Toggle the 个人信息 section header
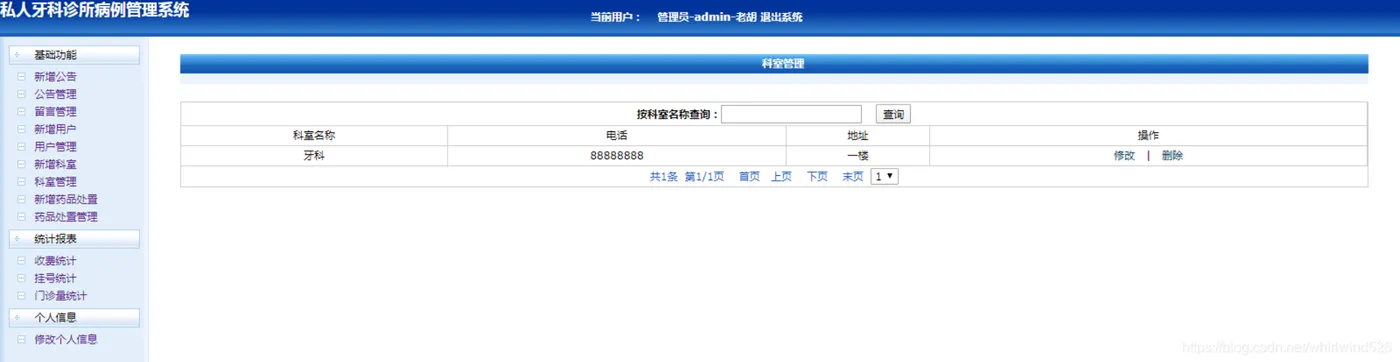Screen dimensions: 1400x362 pyautogui.click(x=74, y=318)
